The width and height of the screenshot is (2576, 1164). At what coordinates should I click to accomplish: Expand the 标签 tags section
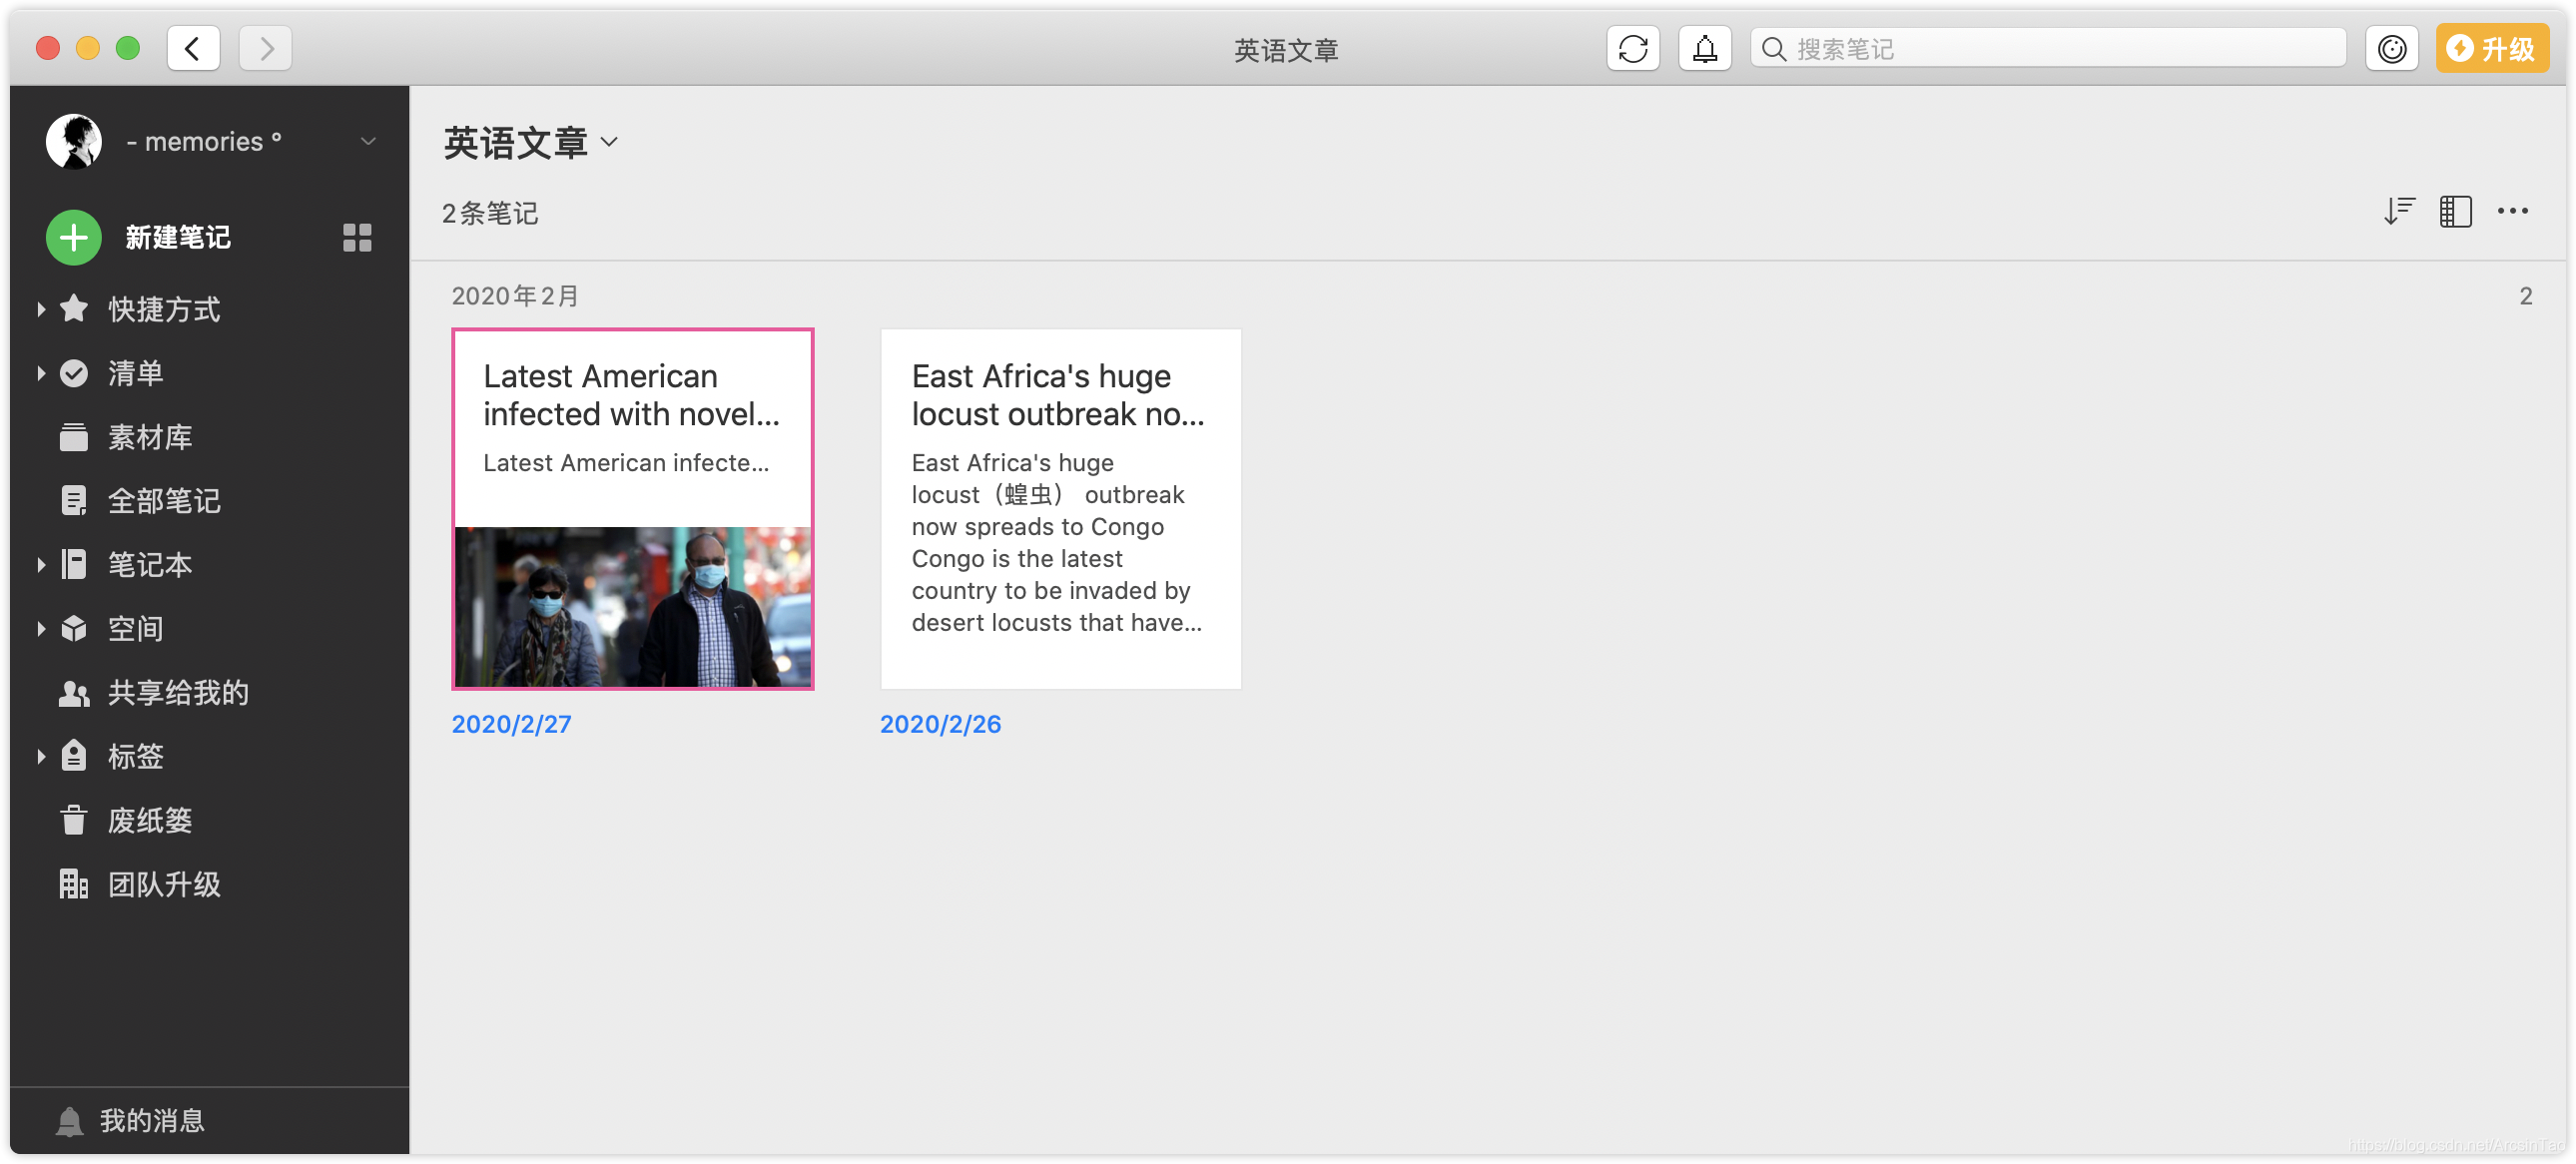[41, 756]
